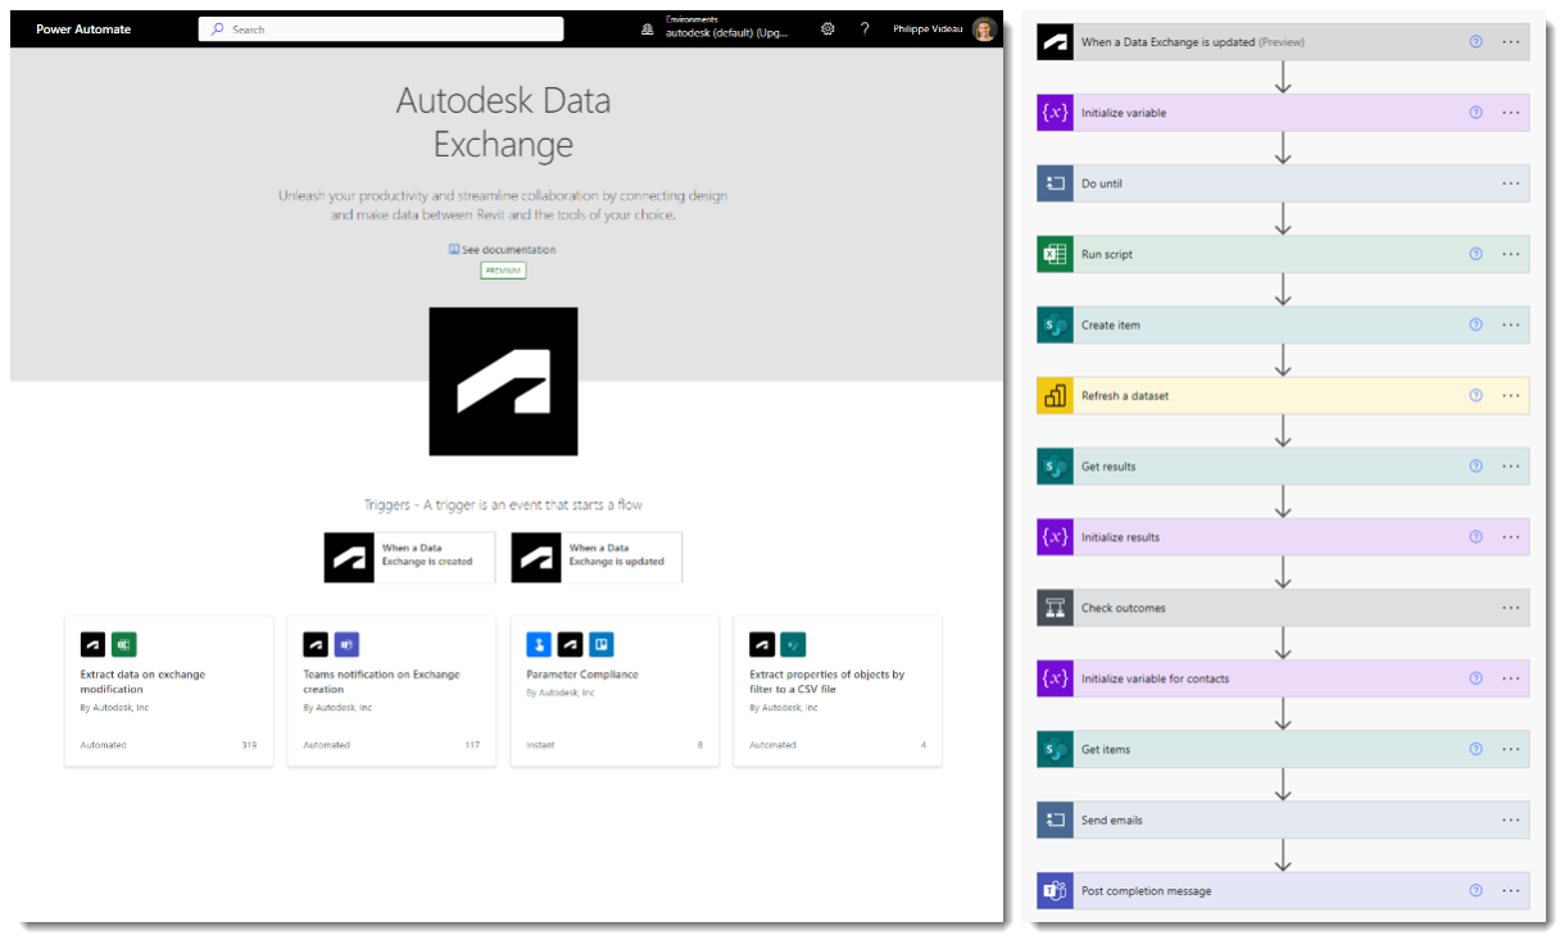This screenshot has height=940, width=1560.
Task: Click the large Autodesk connector logo
Action: pos(503,381)
